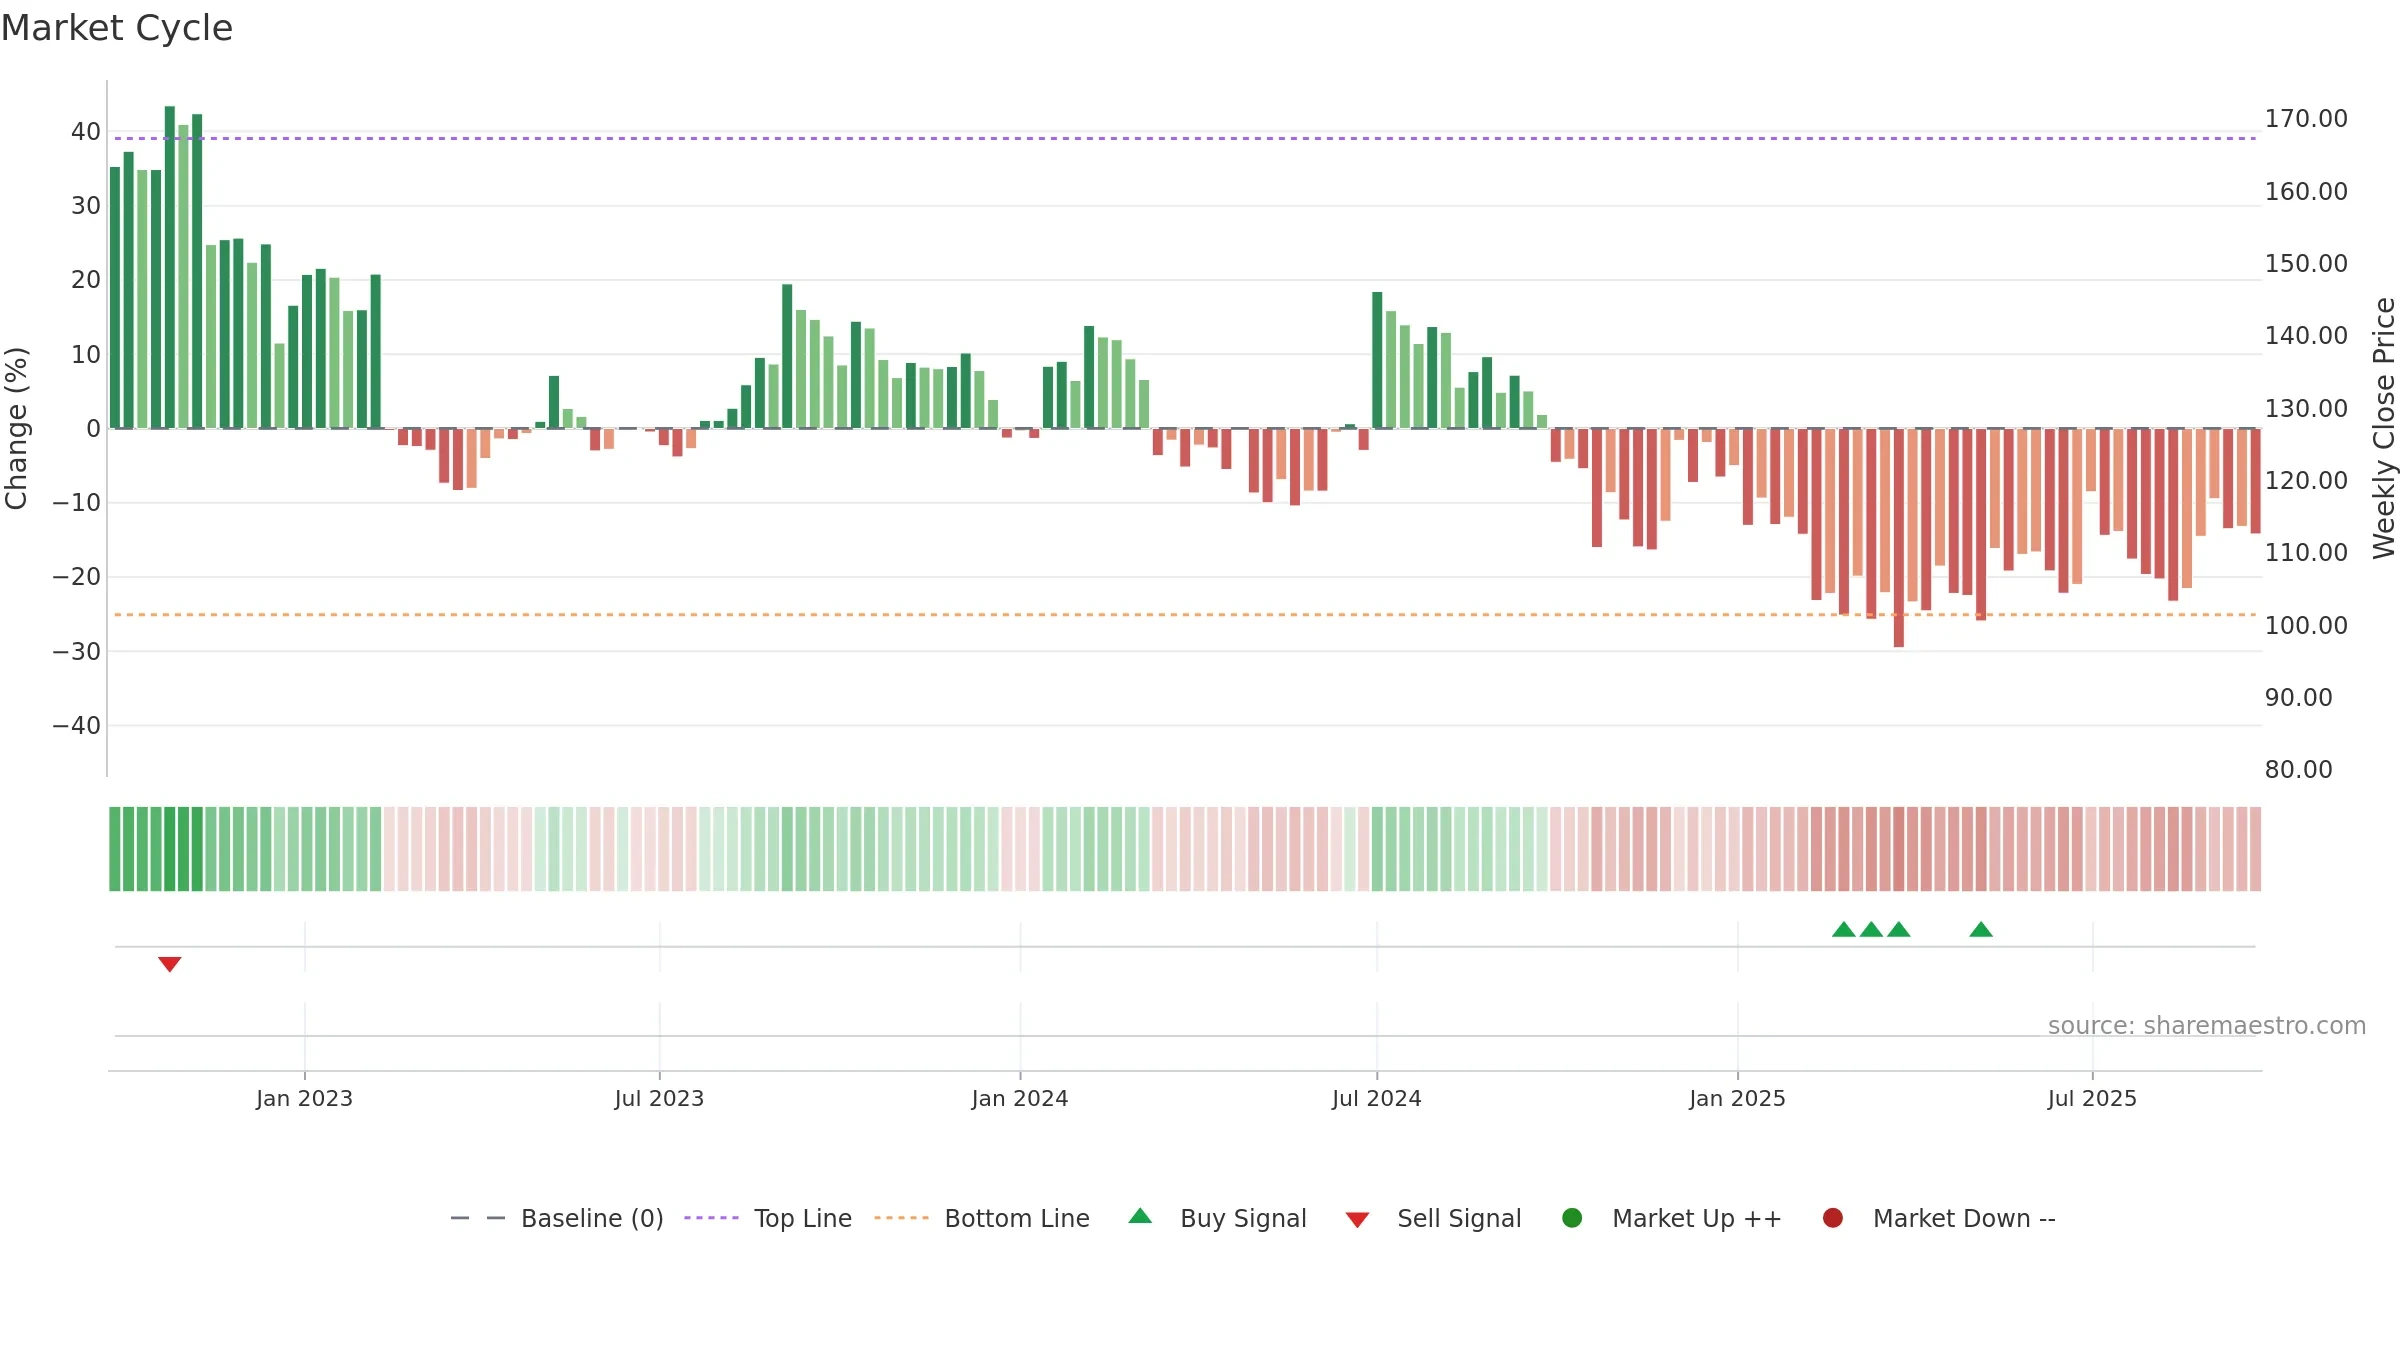Click the Market Cycle chart title

tap(117, 28)
